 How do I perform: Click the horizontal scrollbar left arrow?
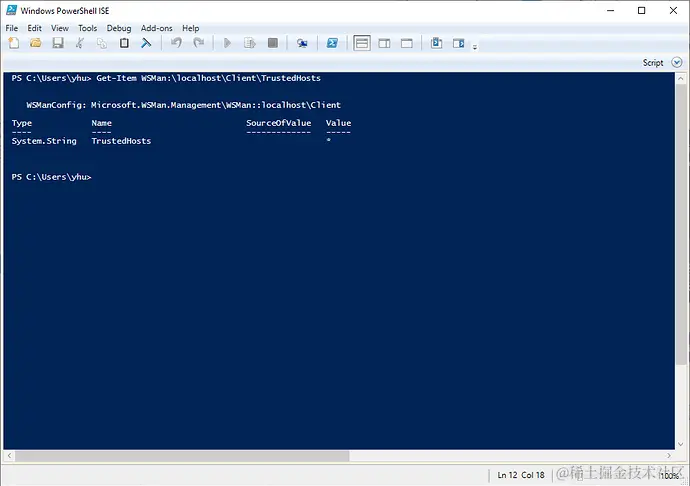coord(9,456)
